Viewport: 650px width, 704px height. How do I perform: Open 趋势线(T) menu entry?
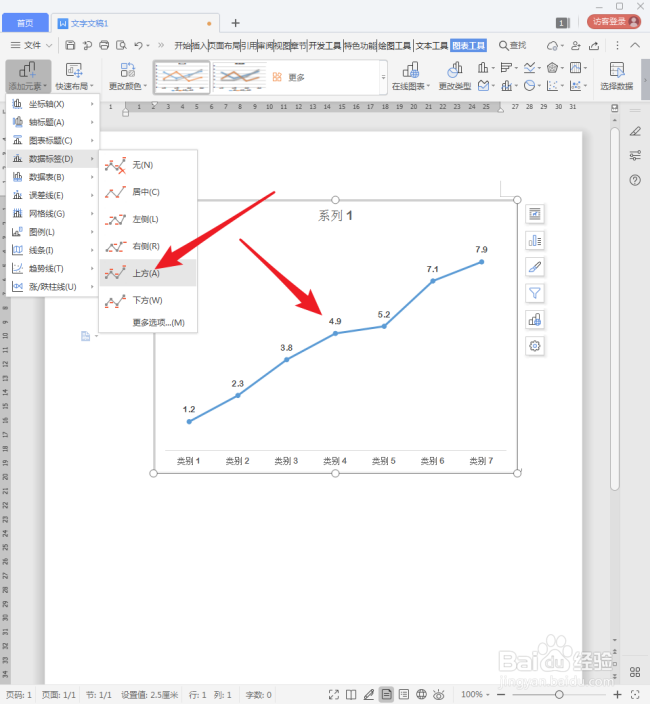click(x=53, y=268)
